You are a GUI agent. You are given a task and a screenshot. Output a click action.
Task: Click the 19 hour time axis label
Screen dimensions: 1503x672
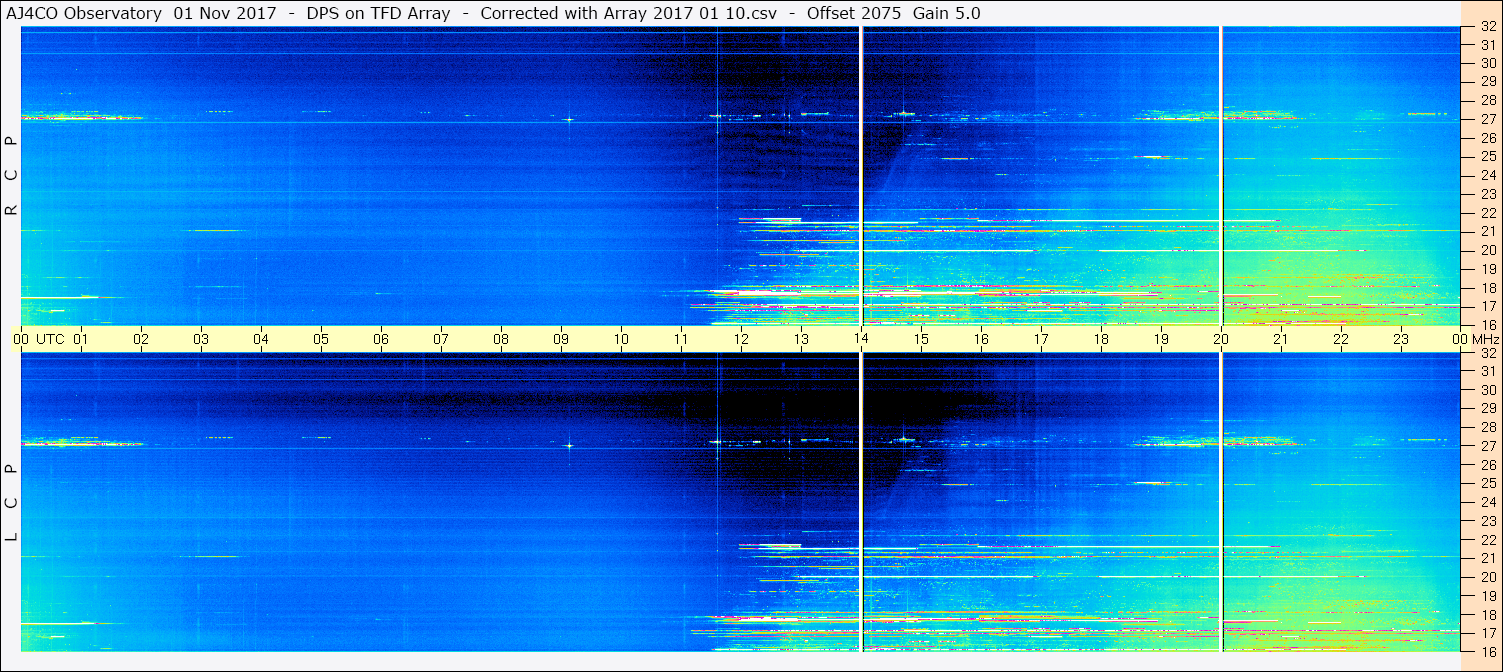1161,339
